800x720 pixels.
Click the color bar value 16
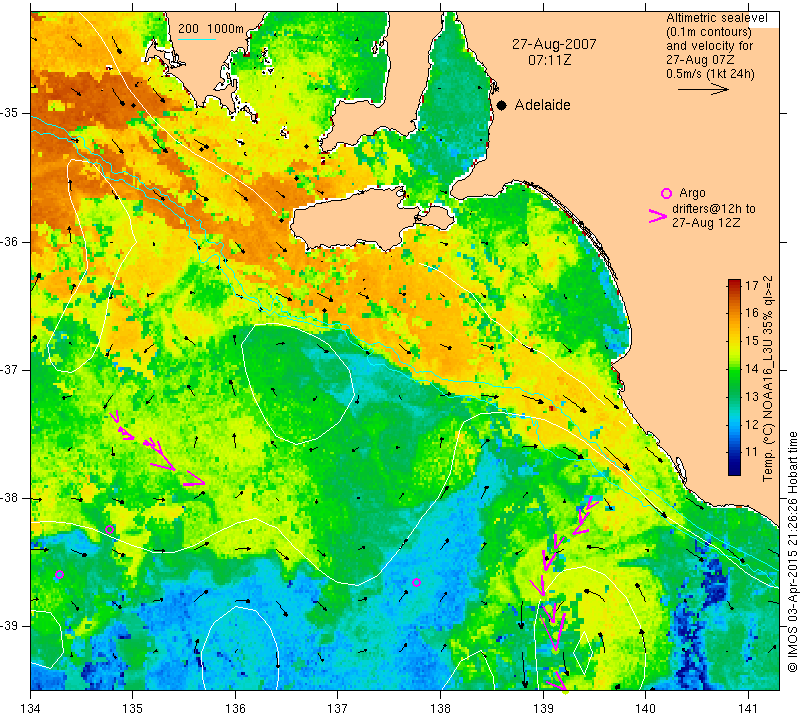pos(752,313)
